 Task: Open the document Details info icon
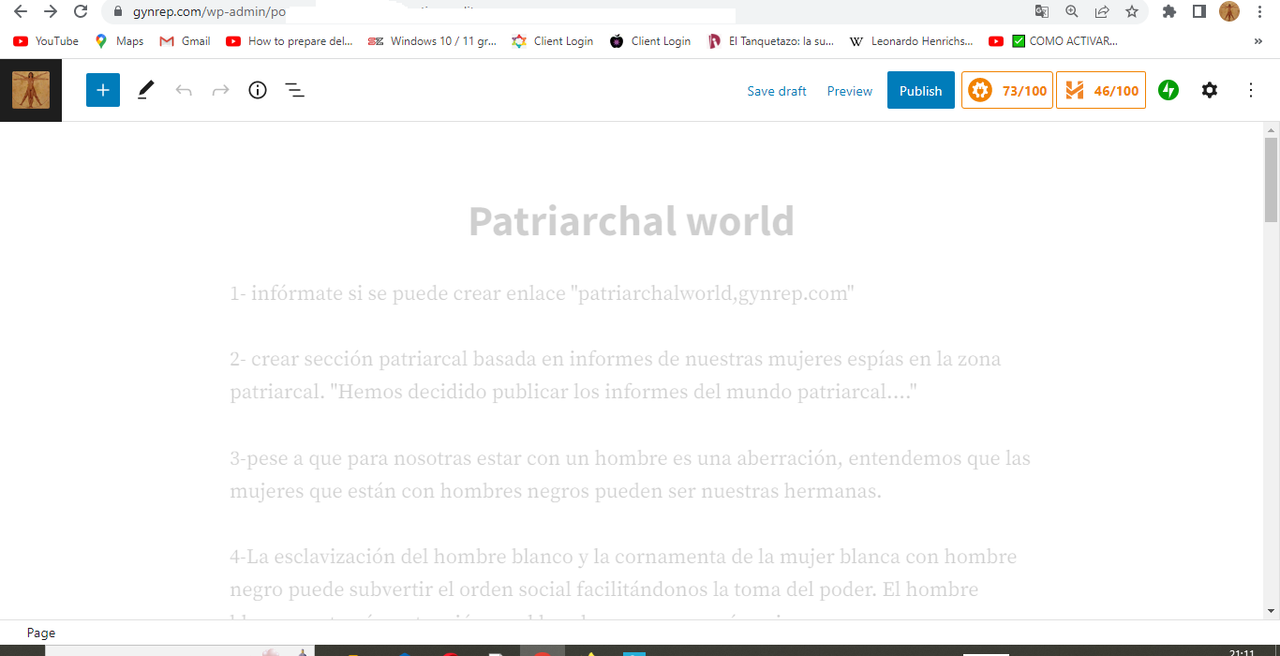pyautogui.click(x=258, y=90)
